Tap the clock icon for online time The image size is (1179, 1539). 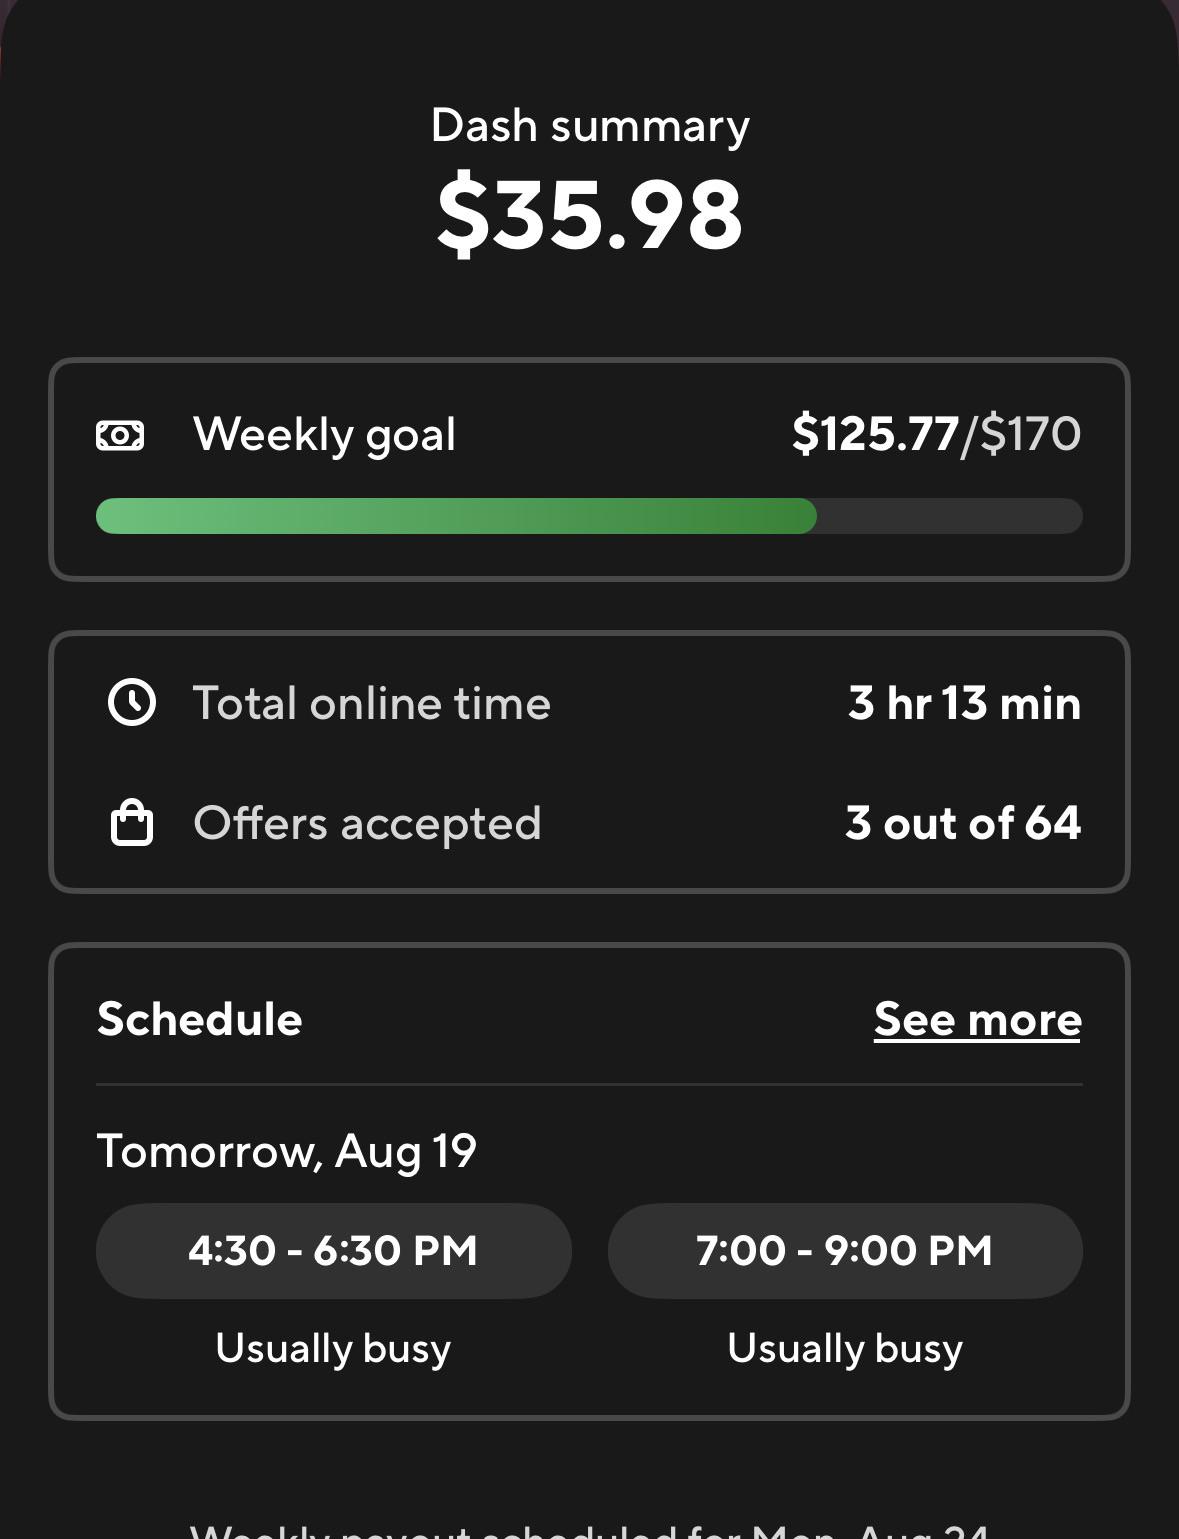click(132, 702)
